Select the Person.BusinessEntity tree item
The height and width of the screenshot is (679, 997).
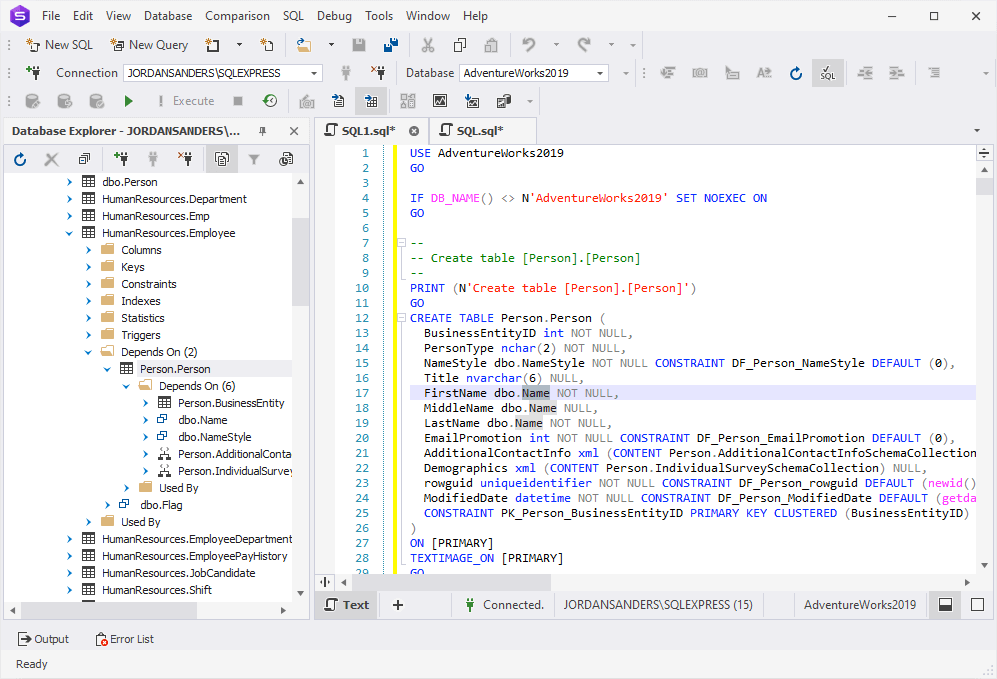coord(231,403)
